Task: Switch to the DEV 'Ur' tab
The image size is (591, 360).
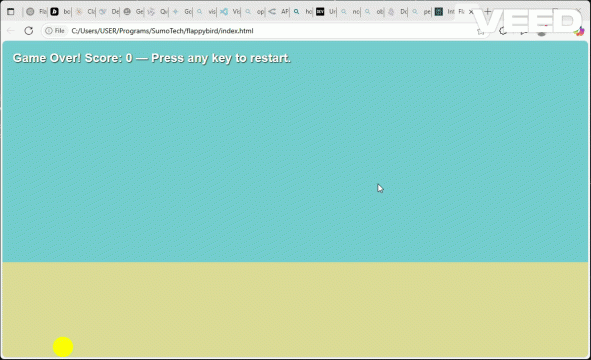Action: click(326, 12)
